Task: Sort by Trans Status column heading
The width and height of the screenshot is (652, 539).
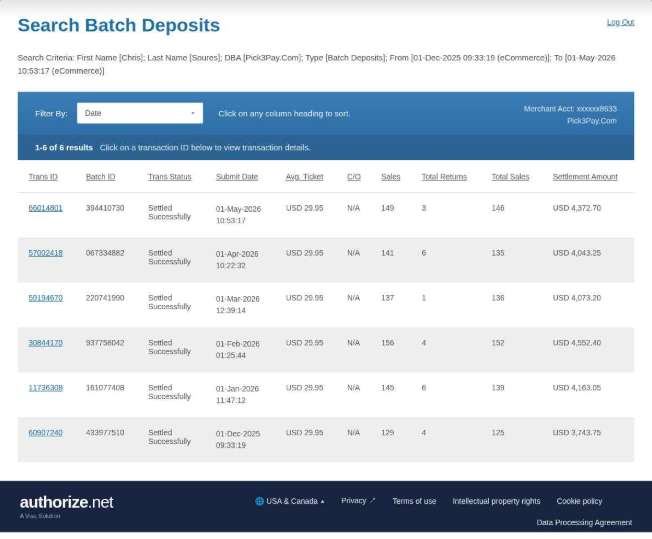Action: pos(170,177)
